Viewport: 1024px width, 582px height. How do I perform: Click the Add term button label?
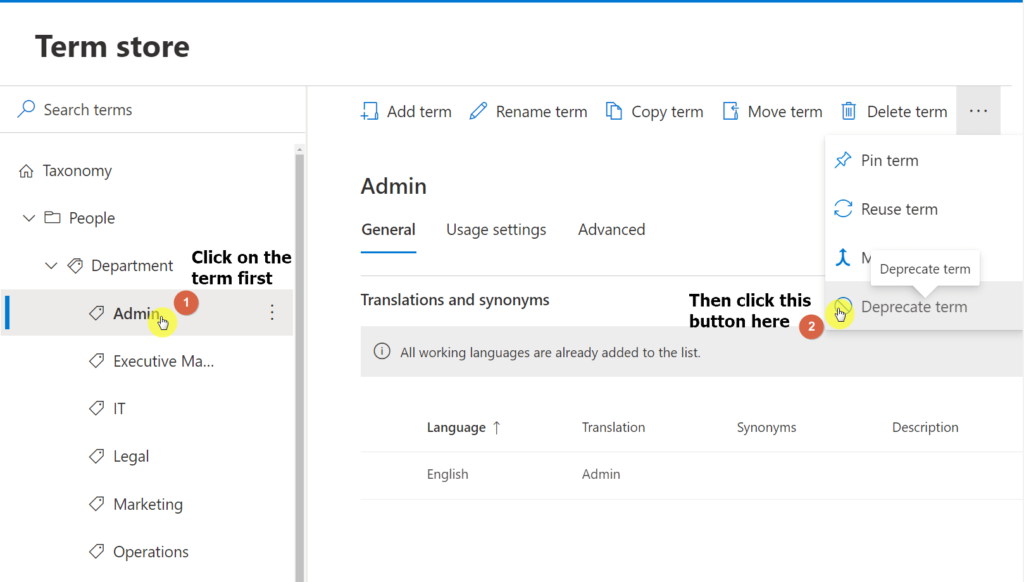[x=419, y=112]
